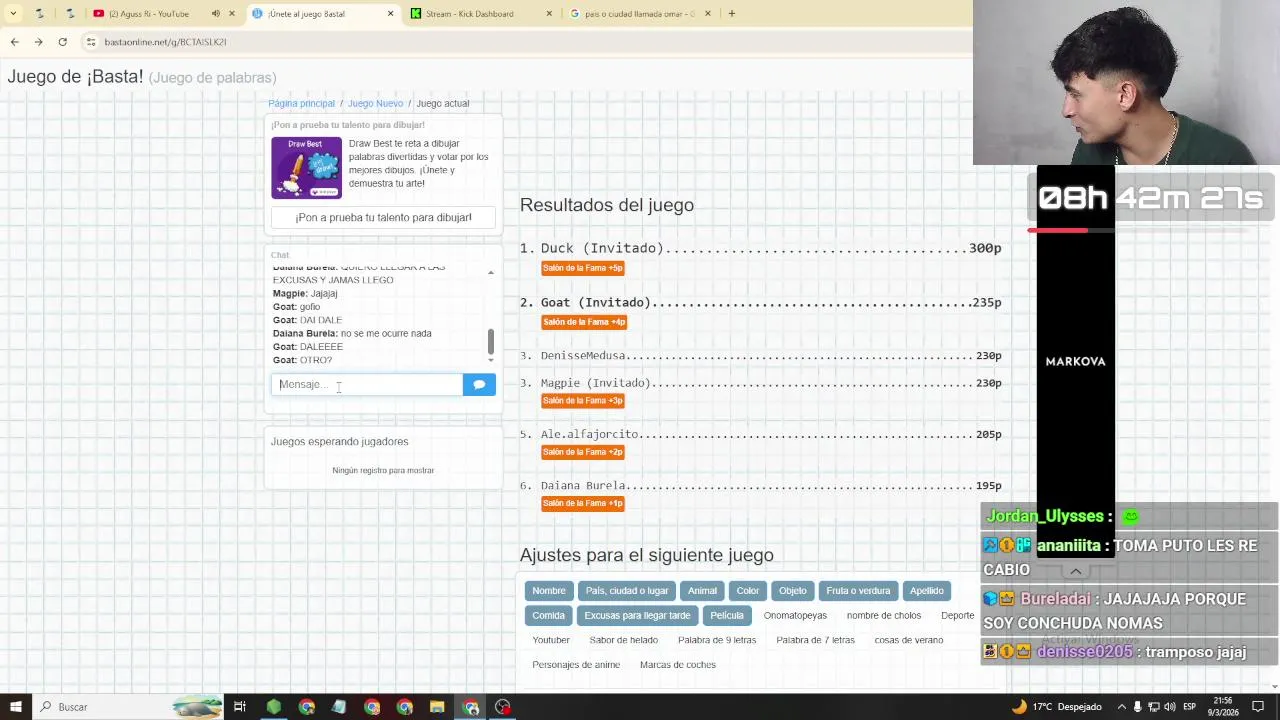
Task: Enable the Youtuber category
Action: pyautogui.click(x=551, y=640)
